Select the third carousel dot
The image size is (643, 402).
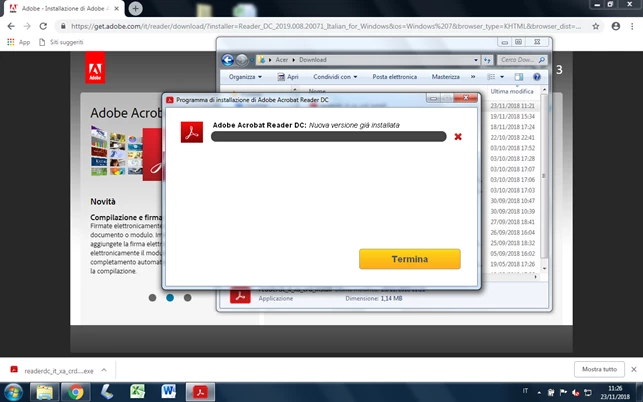(187, 298)
